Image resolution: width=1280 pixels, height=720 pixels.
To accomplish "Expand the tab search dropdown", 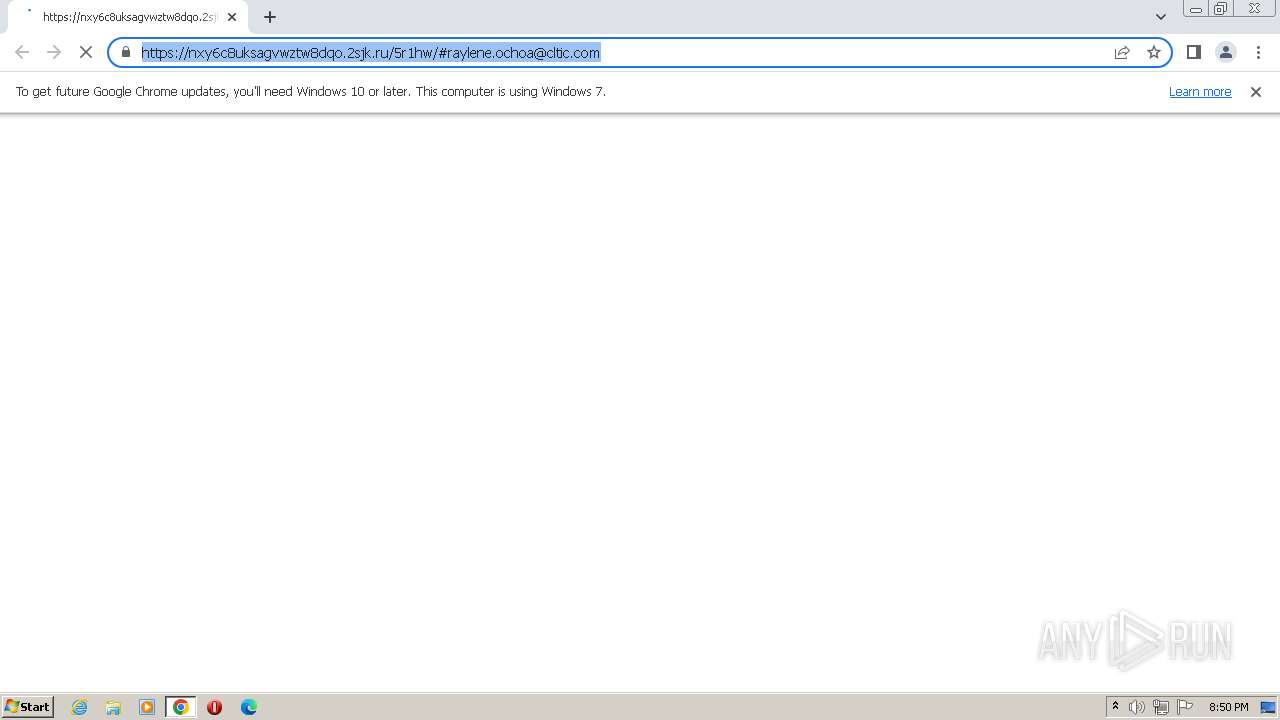I will [x=1161, y=17].
